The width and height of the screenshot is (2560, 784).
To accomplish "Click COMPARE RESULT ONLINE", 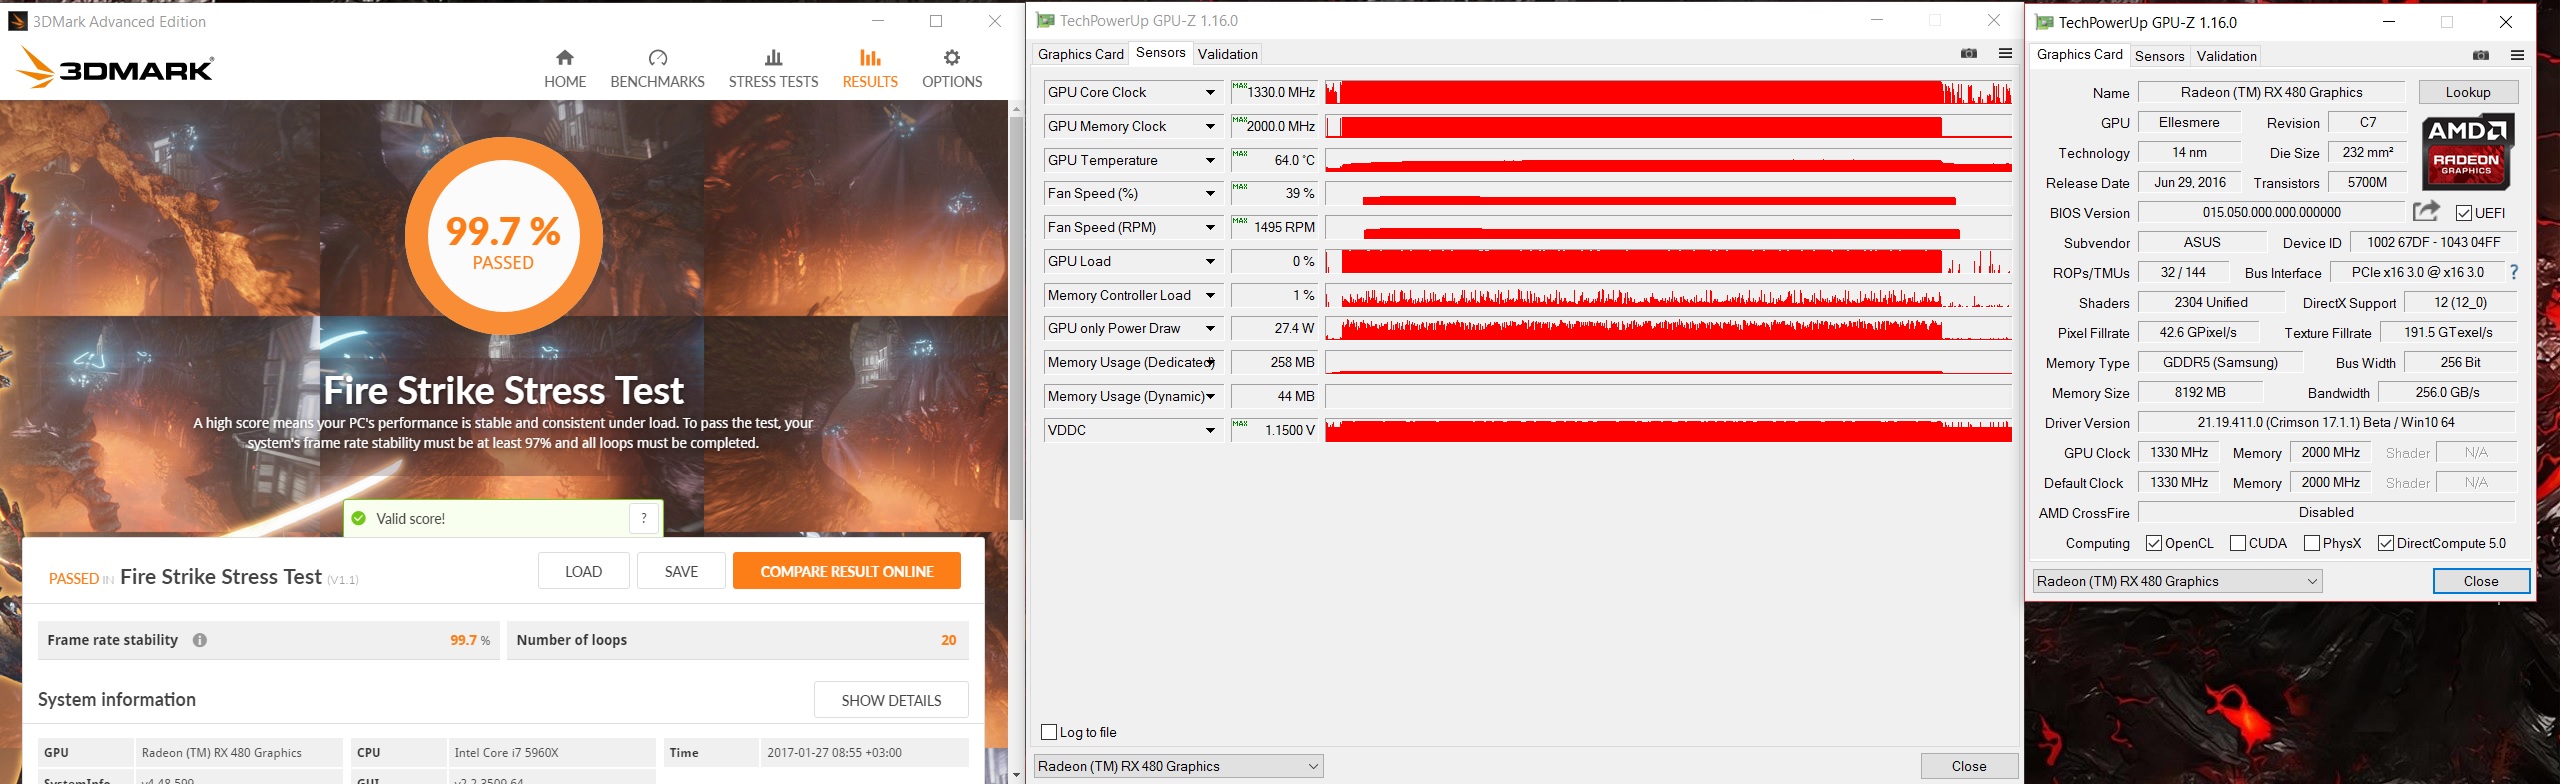I will 847,571.
